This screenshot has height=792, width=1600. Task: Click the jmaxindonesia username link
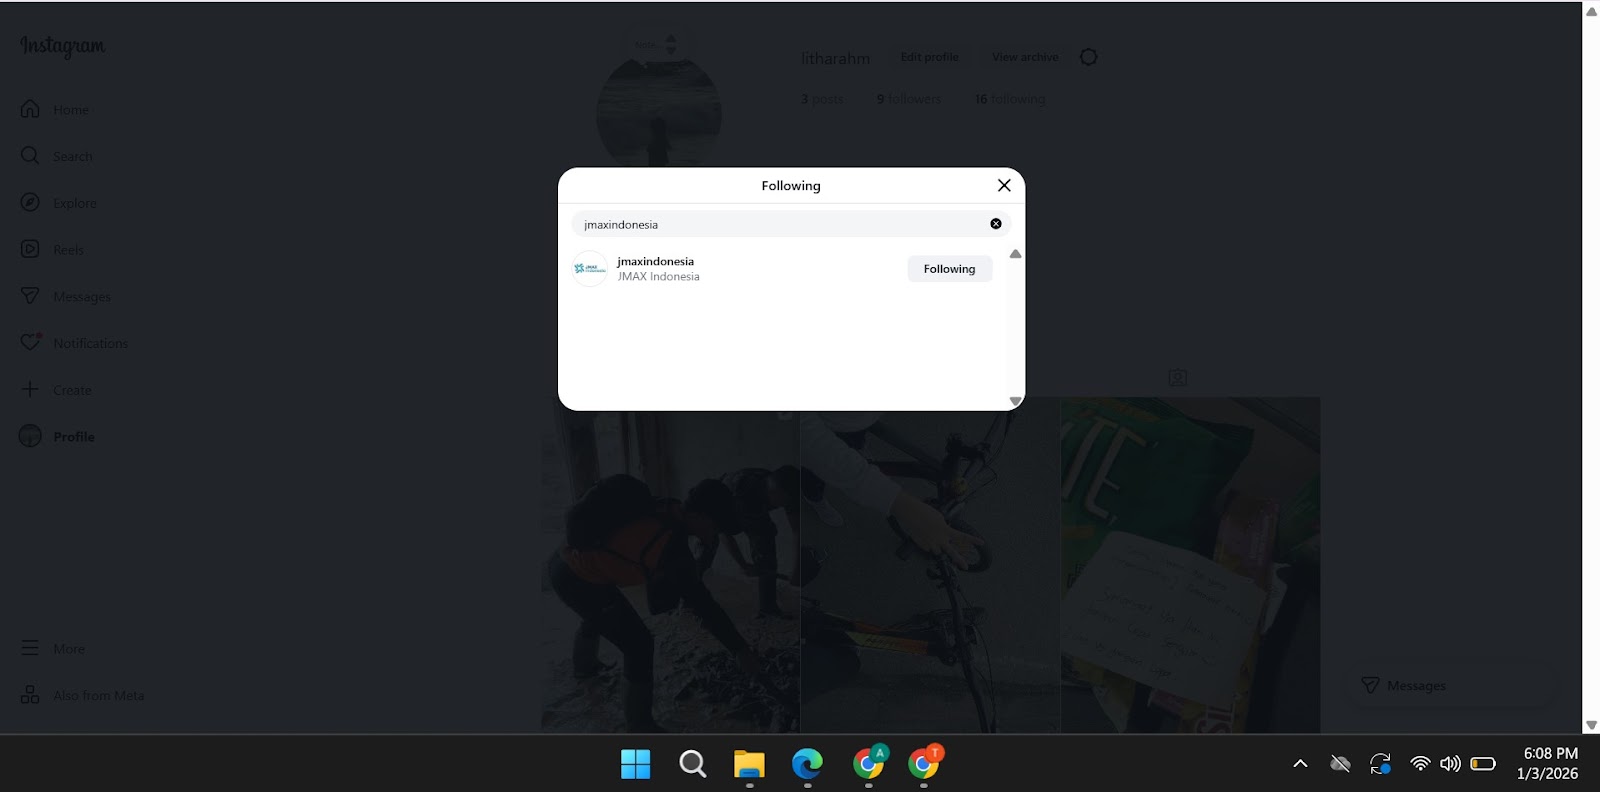pos(655,261)
